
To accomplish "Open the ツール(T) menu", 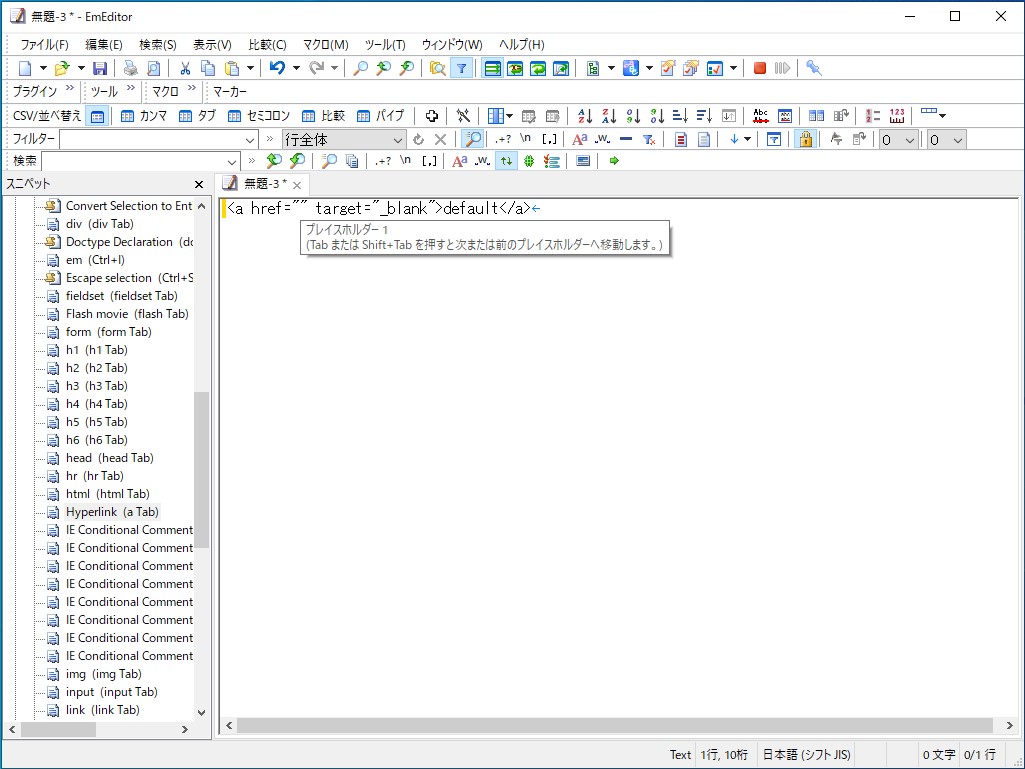I will tap(385, 44).
